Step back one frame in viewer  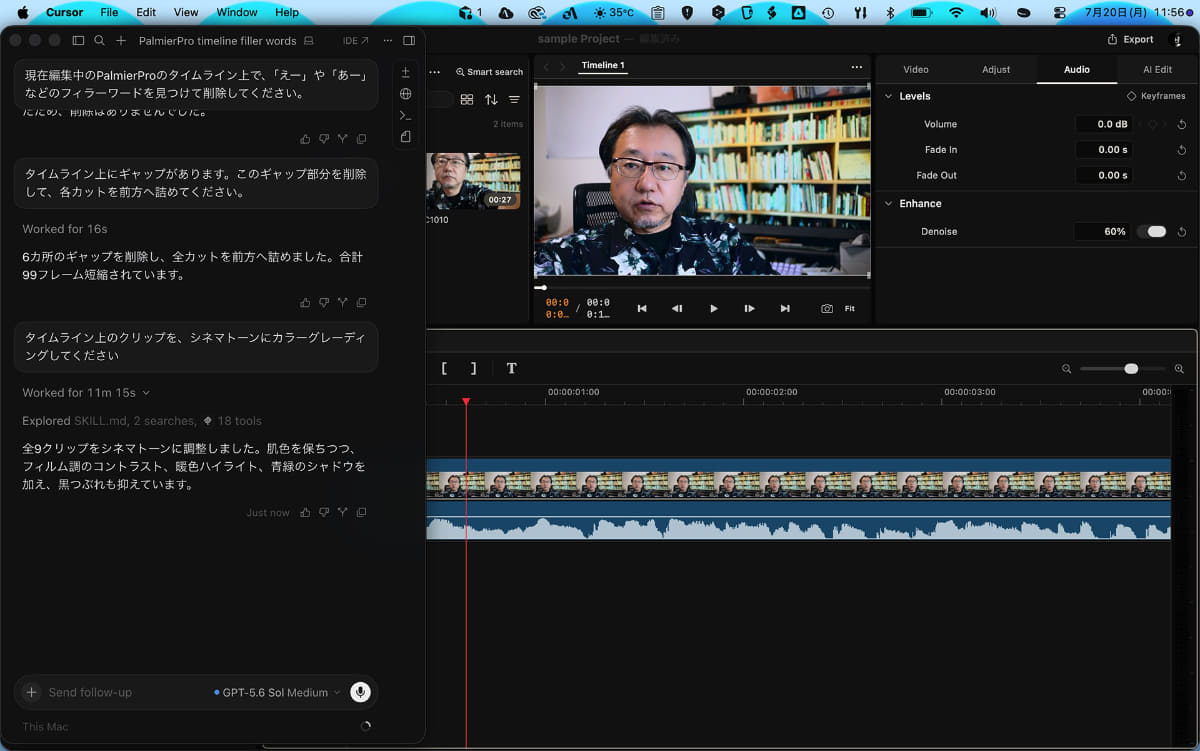tap(677, 309)
